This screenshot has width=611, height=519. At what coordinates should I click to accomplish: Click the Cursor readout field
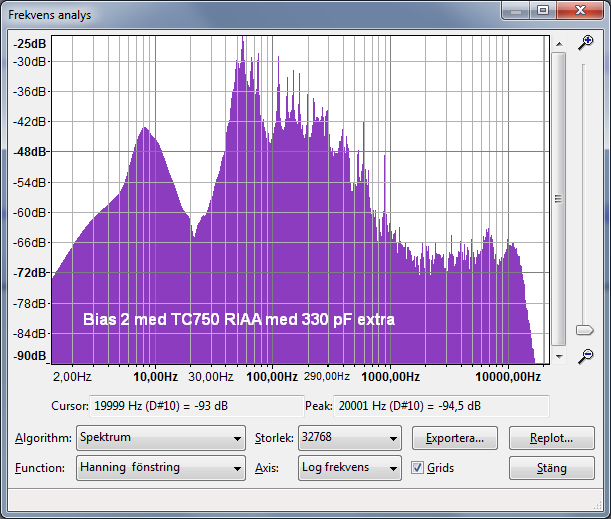click(197, 406)
